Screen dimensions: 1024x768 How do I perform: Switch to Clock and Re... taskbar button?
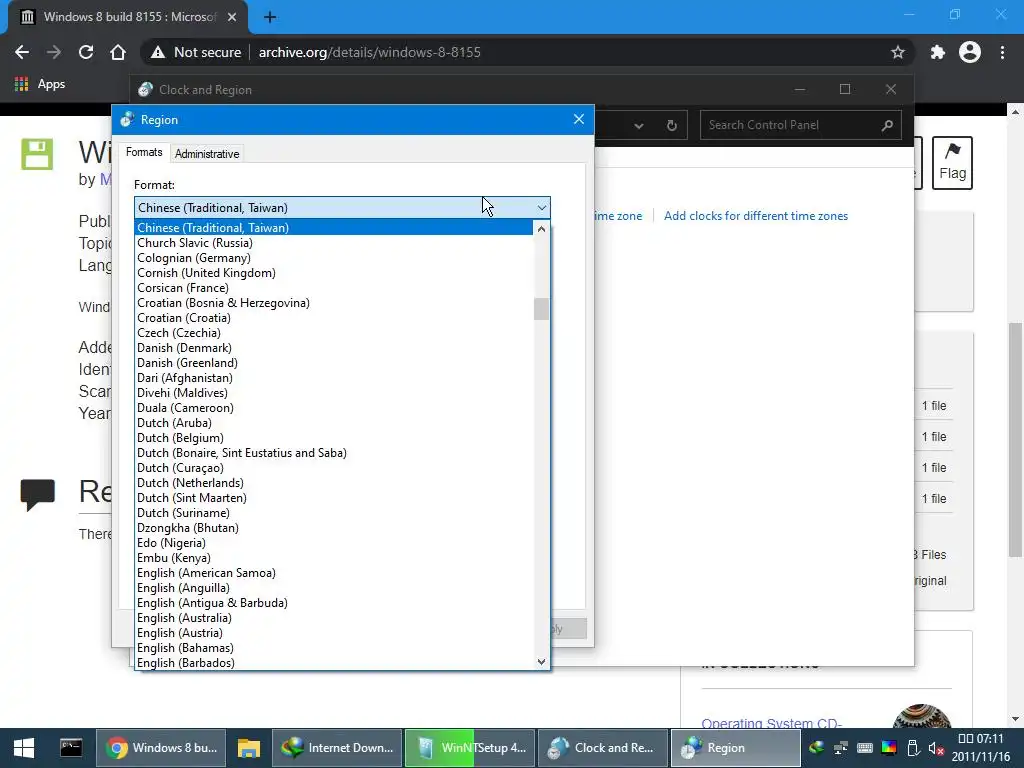[x=603, y=748]
